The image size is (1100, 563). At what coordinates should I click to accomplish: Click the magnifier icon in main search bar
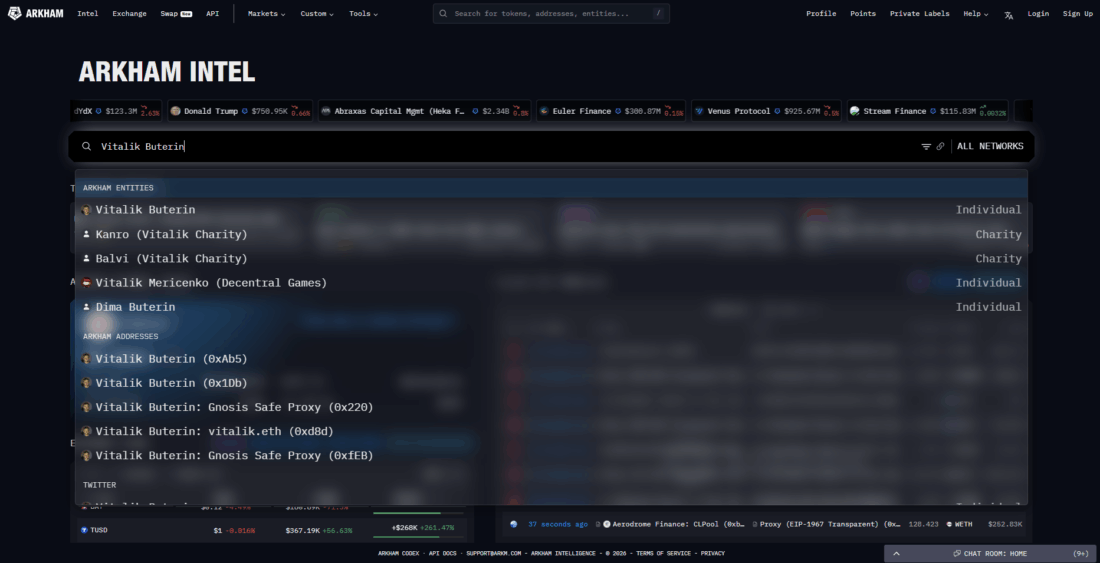coord(86,146)
